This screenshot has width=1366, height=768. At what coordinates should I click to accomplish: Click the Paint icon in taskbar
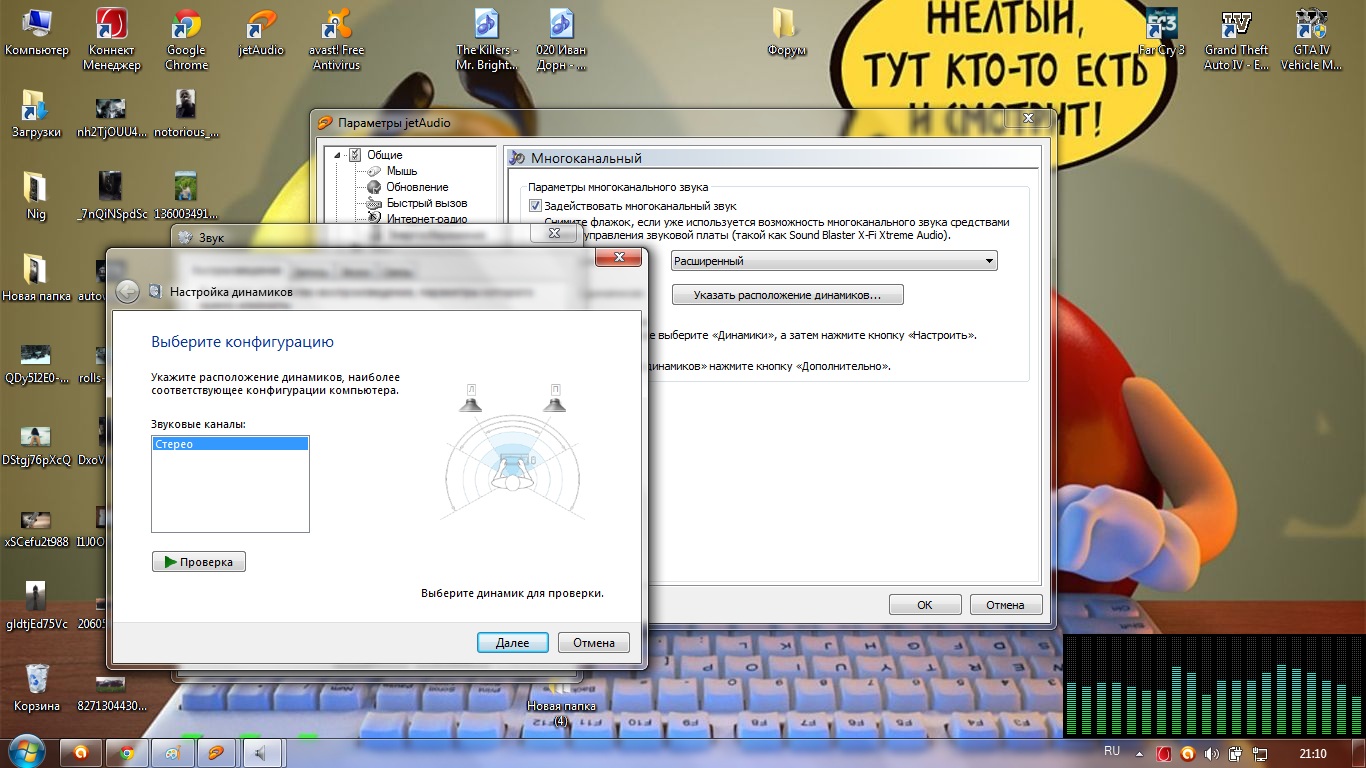(x=173, y=753)
